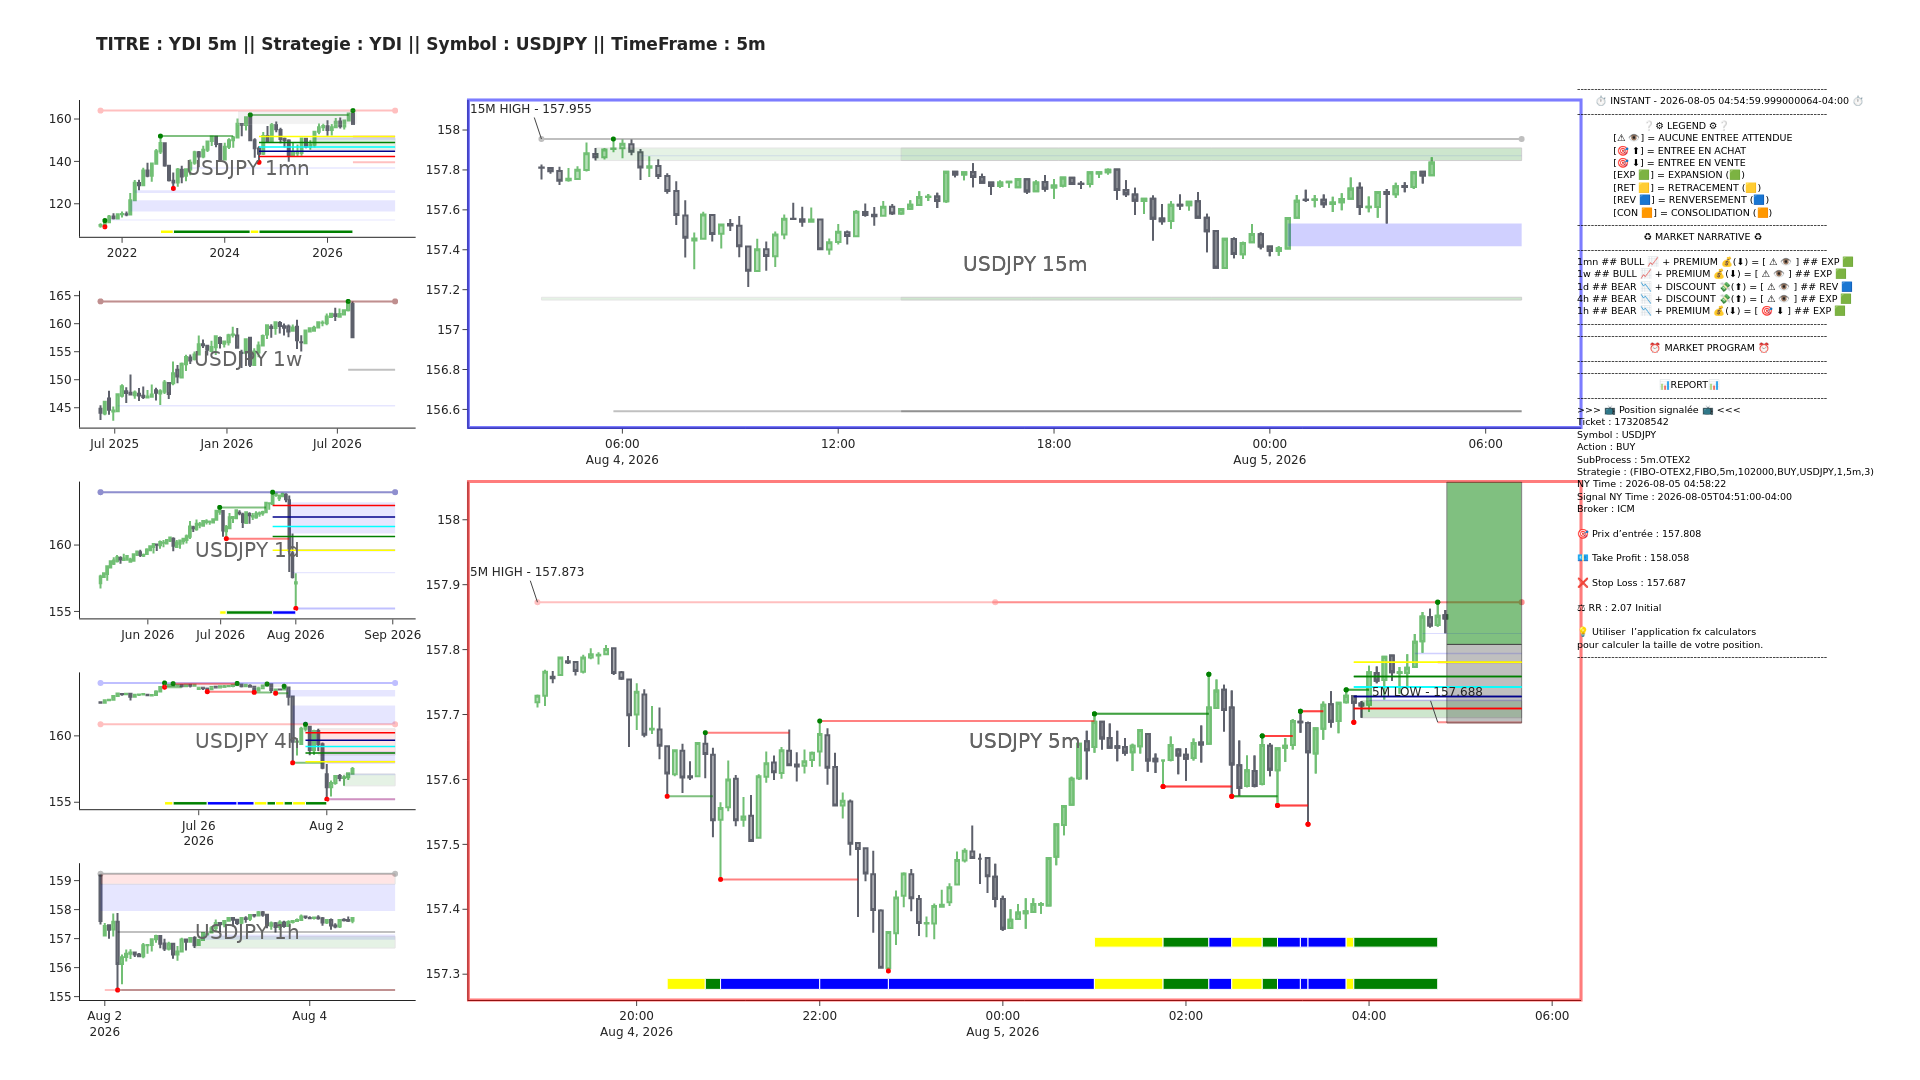Viewport: 1920px width, 1080px height.
Task: Click the bar chart icon after REPORT
Action: pos(1714,385)
